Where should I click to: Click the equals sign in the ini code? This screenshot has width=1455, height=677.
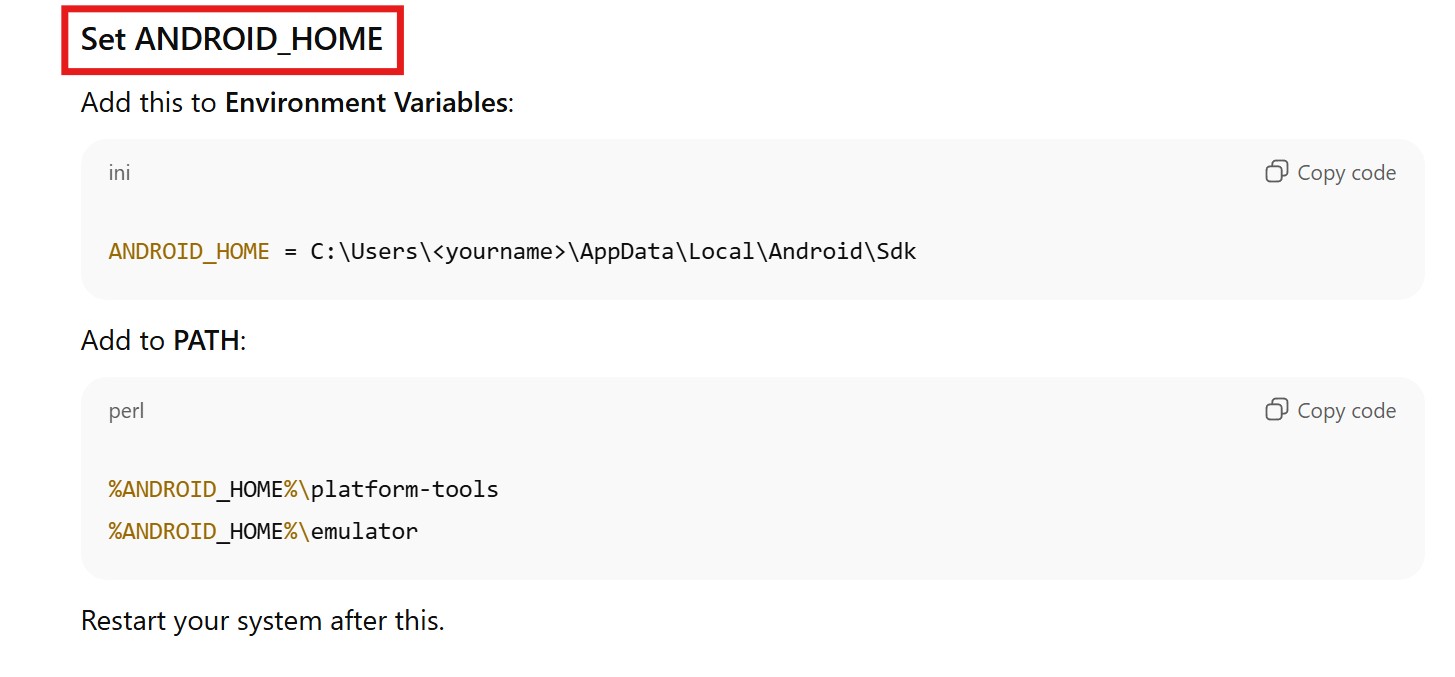click(290, 251)
